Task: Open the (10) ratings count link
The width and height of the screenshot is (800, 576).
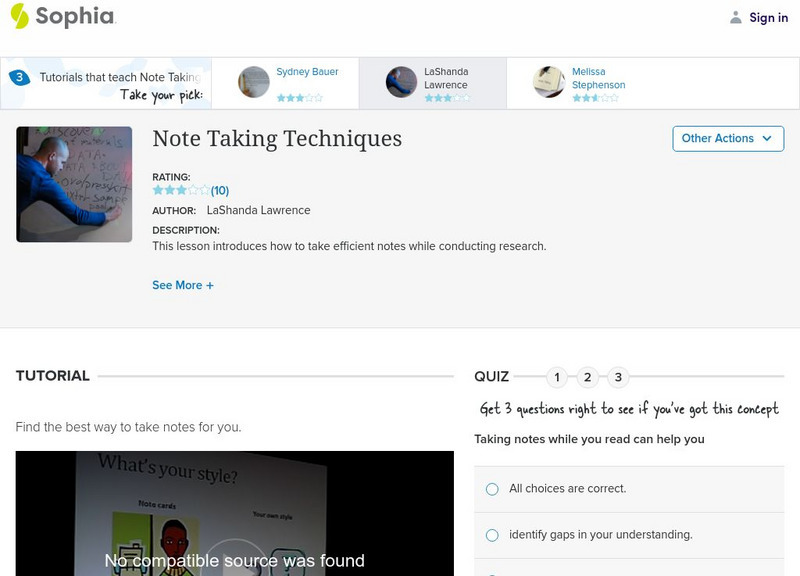Action: 220,191
